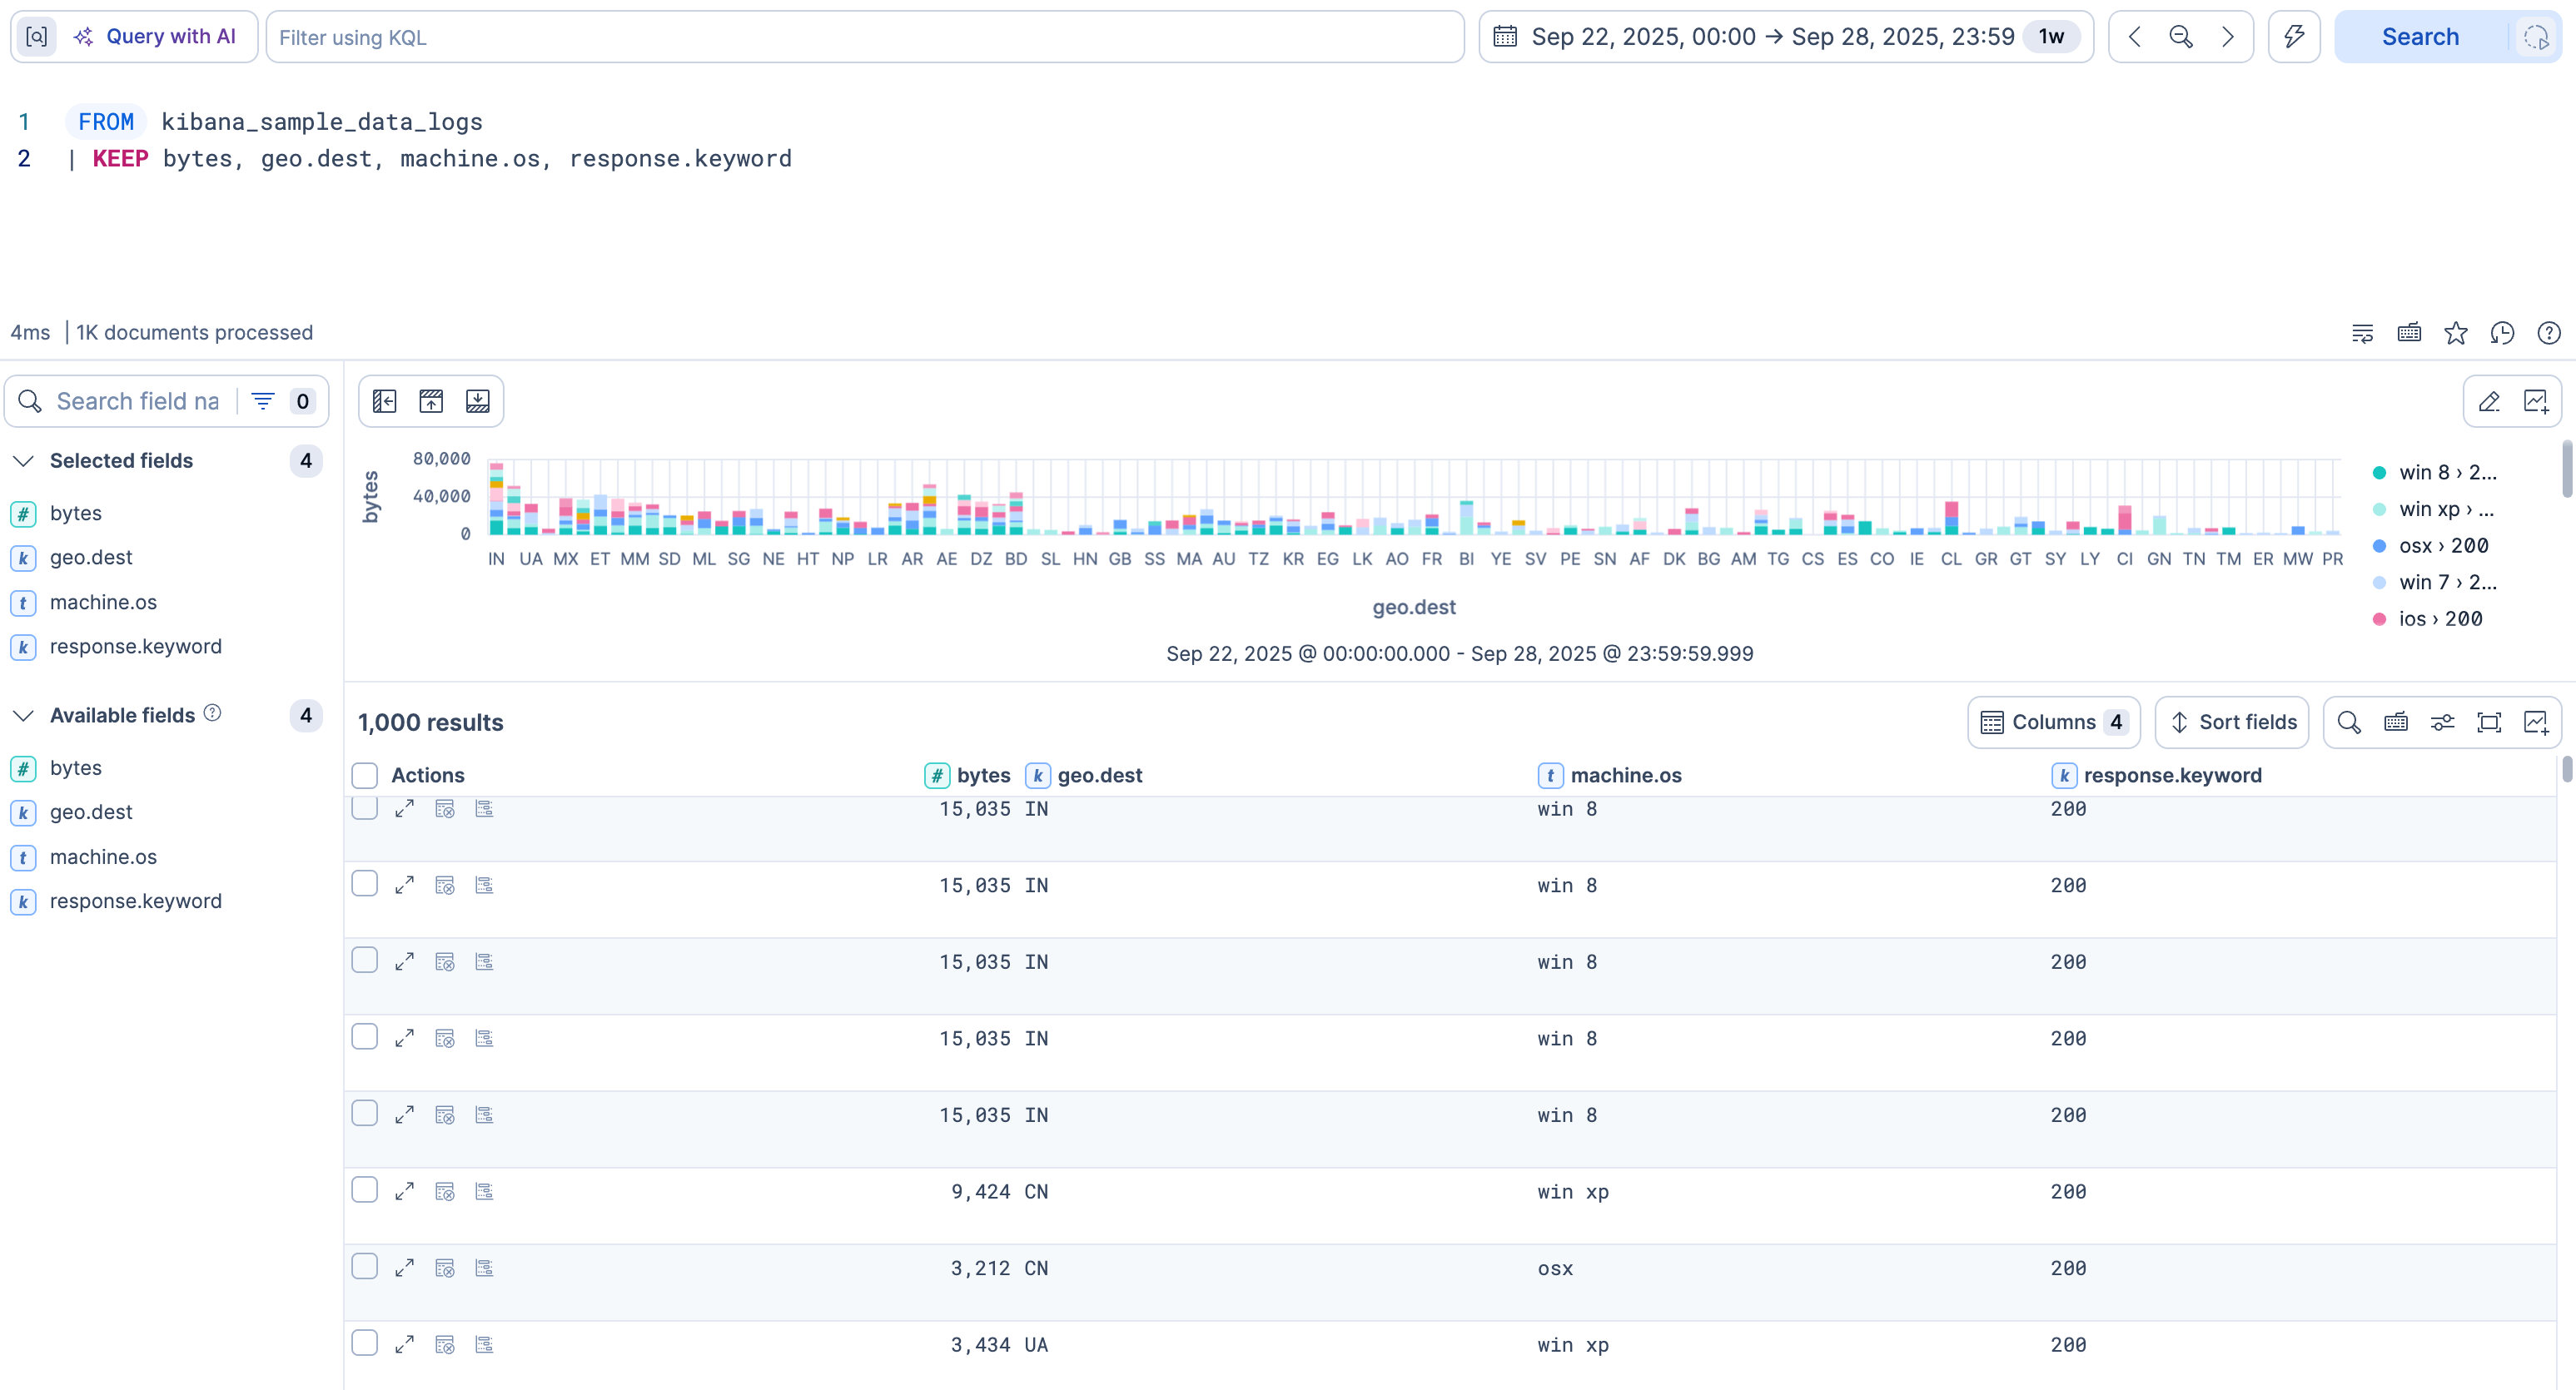This screenshot has height=1390, width=2576.
Task: Open table keyboard shortcuts icon
Action: tap(2396, 722)
